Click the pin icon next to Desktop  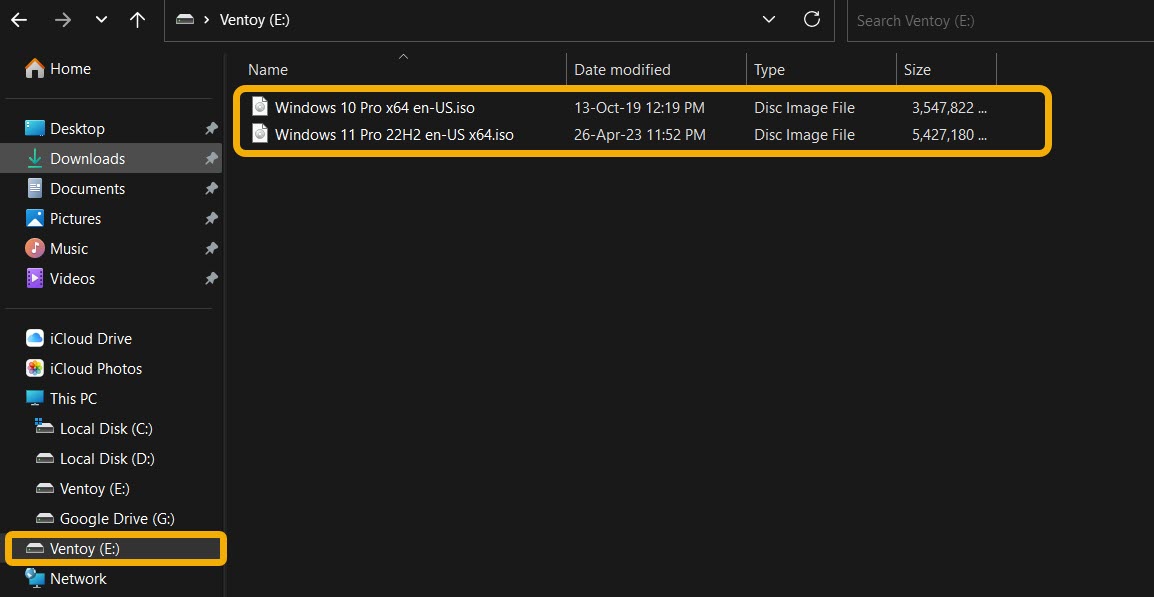[211, 128]
